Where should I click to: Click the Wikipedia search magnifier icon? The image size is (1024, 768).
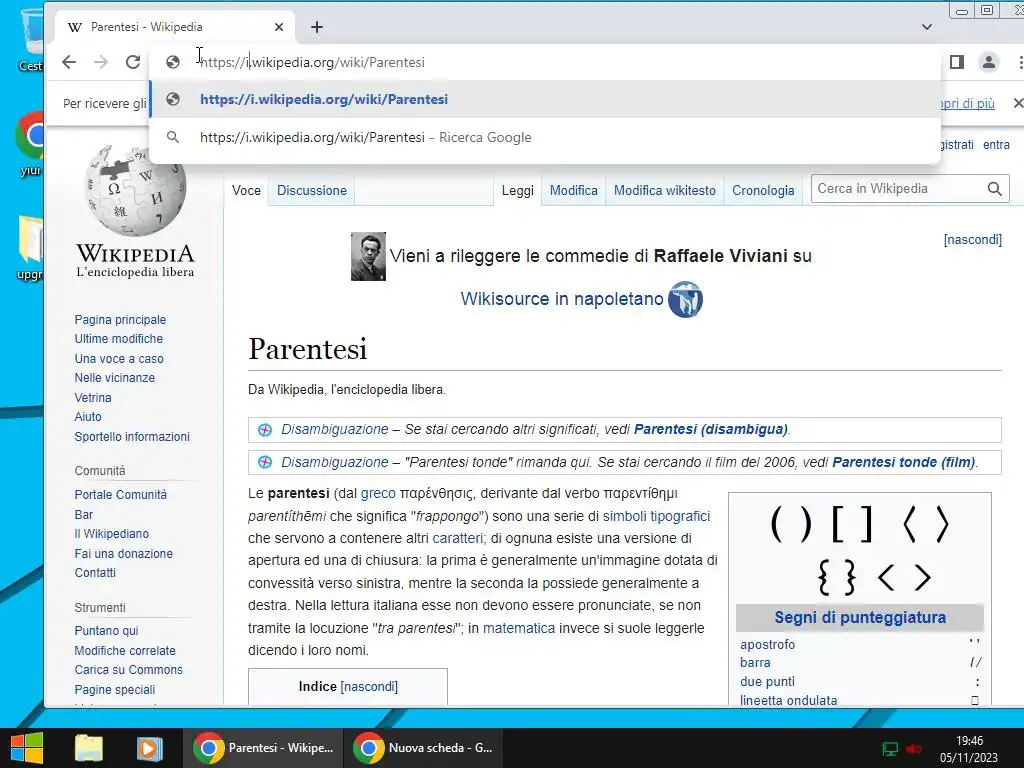point(995,189)
